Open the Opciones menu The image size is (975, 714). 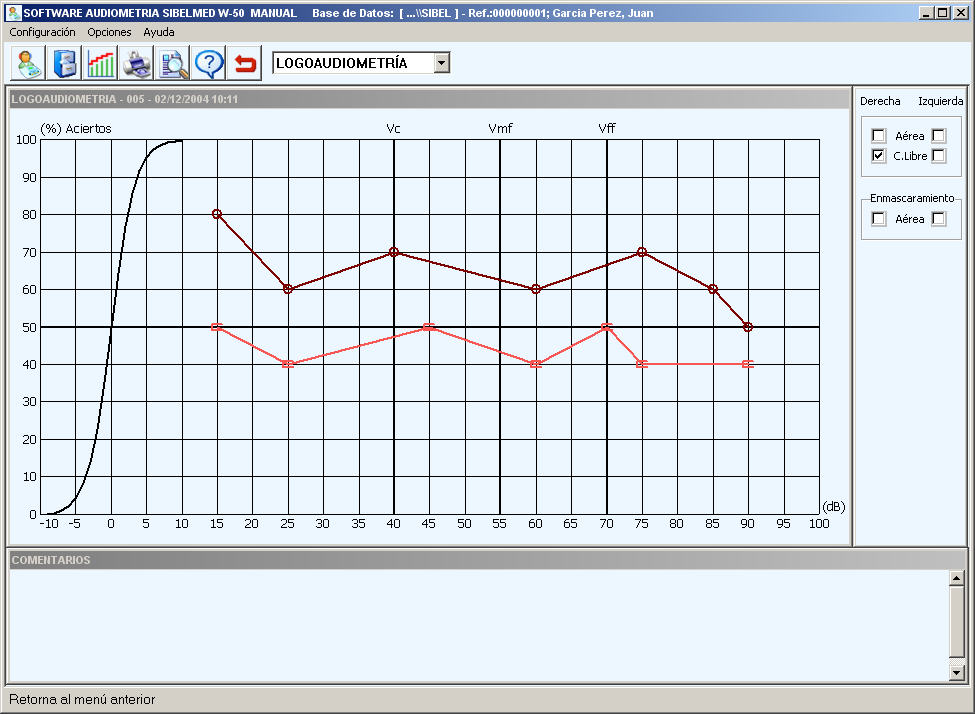109,32
